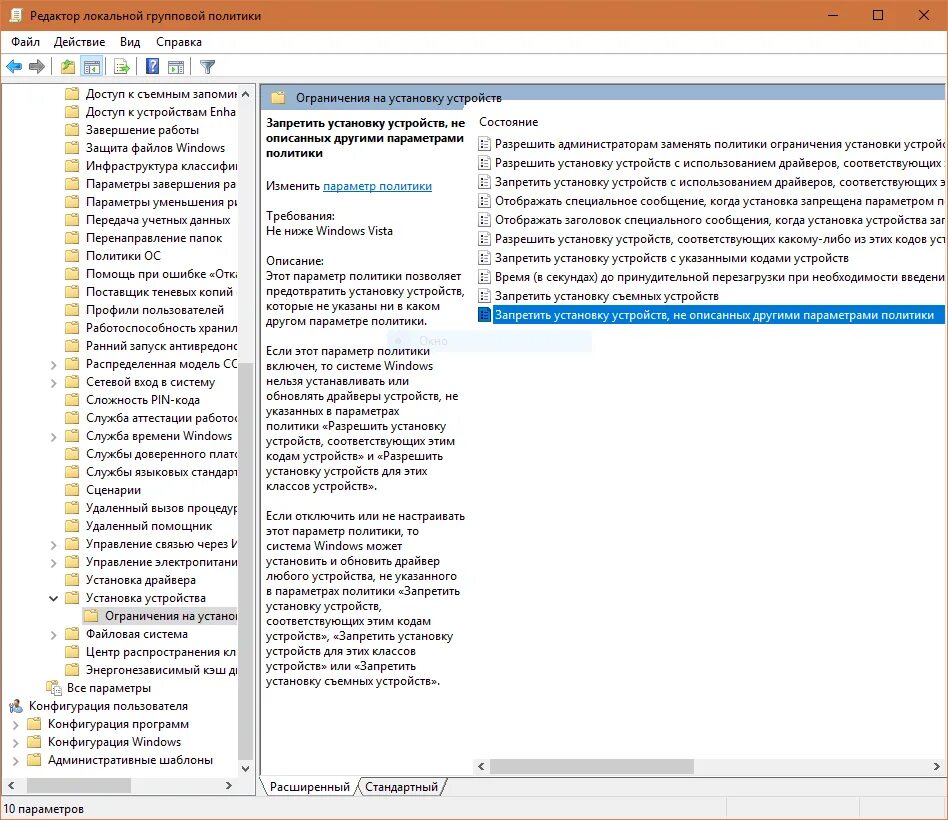This screenshot has height=820, width=948.
Task: Click the app icon in the title bar
Action: pos(16,16)
